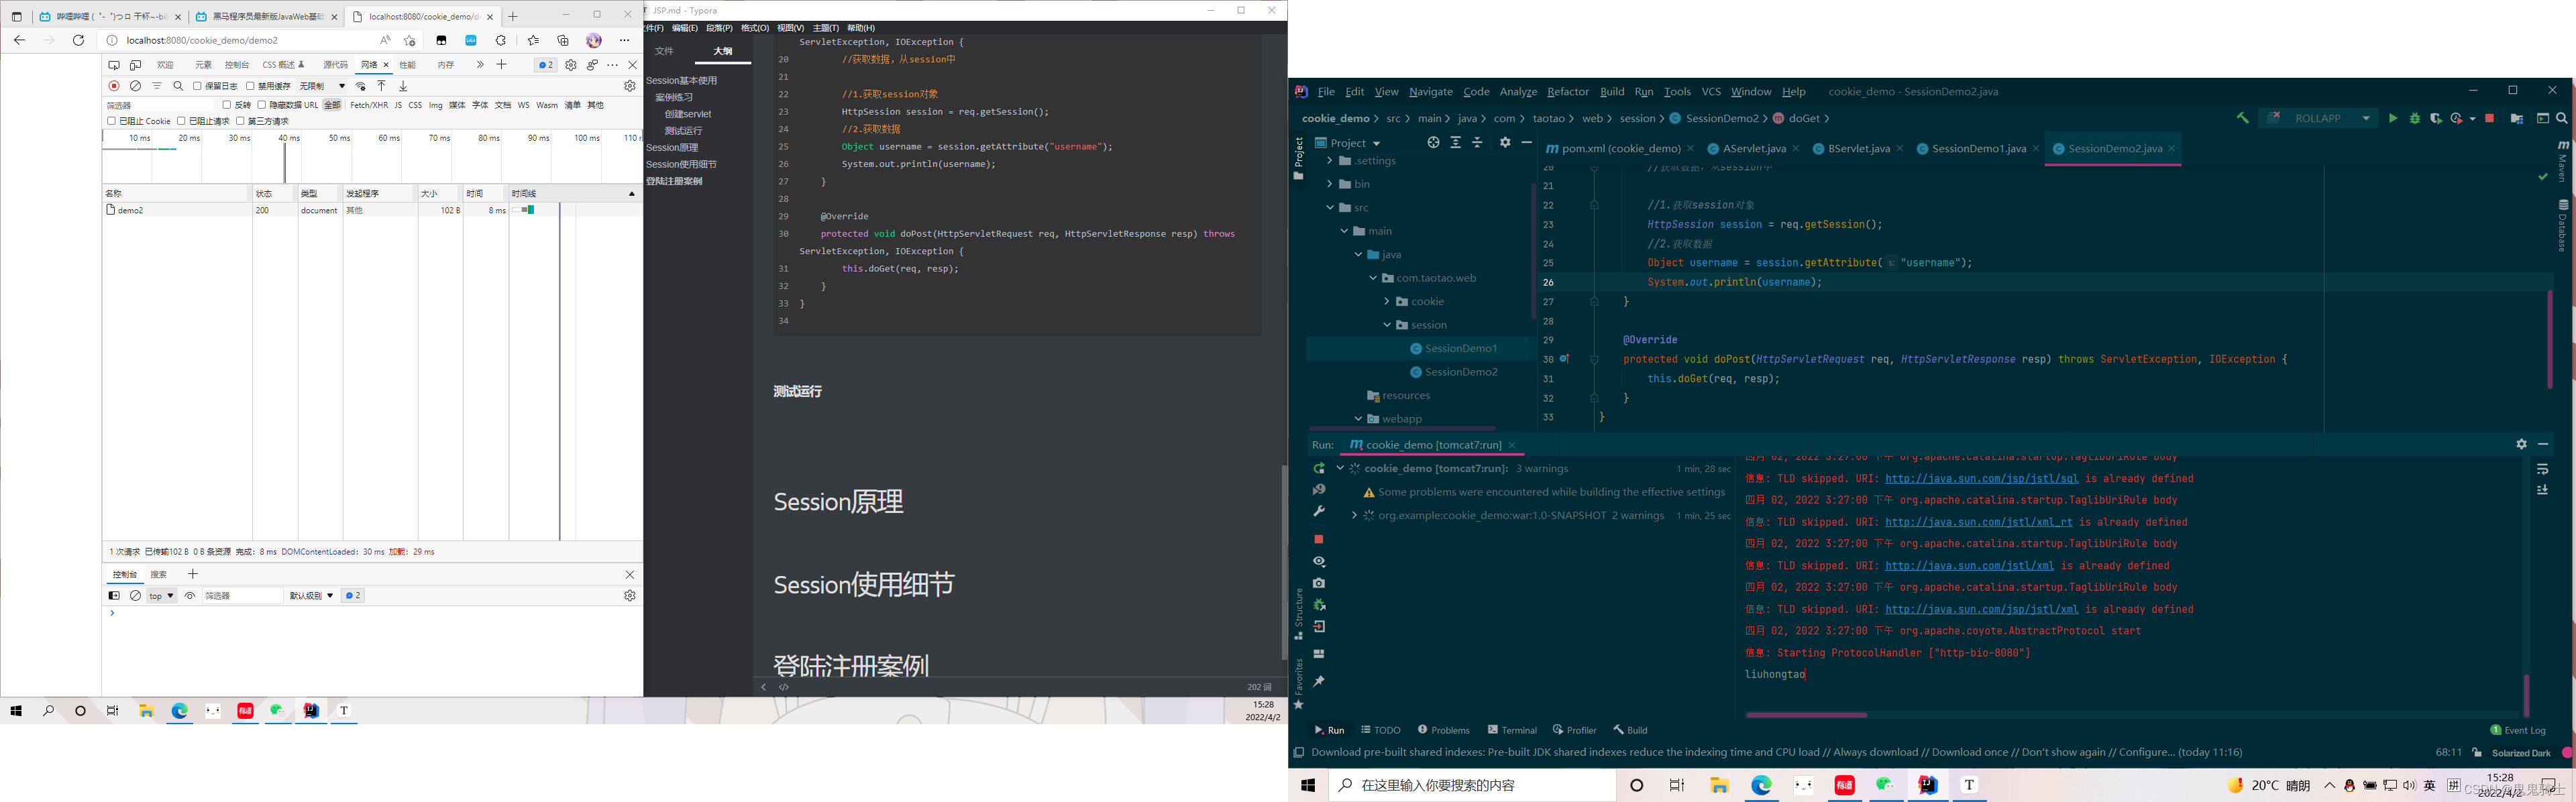Click the network timeline overview red marker
Screen dimensions: 2576x802
pyautogui.click(x=284, y=162)
